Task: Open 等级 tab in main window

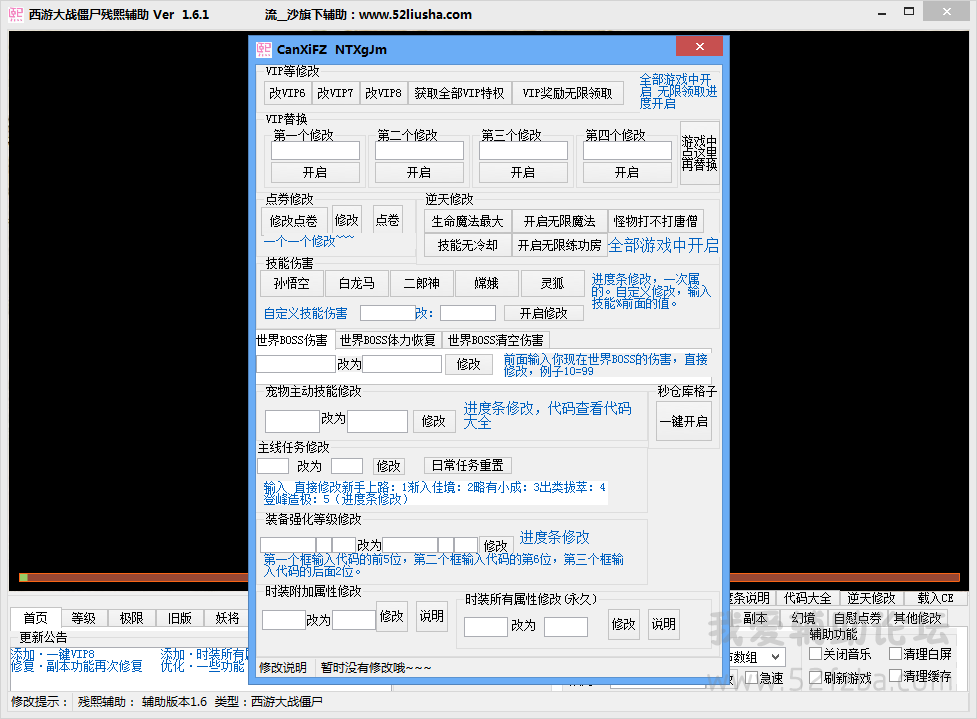Action: click(x=83, y=618)
